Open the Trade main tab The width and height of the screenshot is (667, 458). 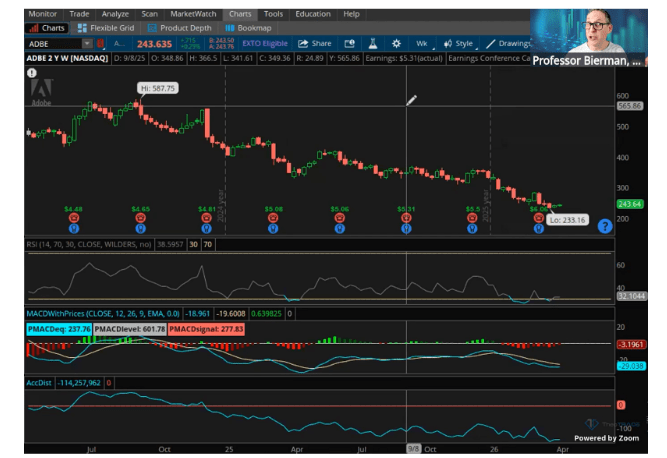[79, 14]
